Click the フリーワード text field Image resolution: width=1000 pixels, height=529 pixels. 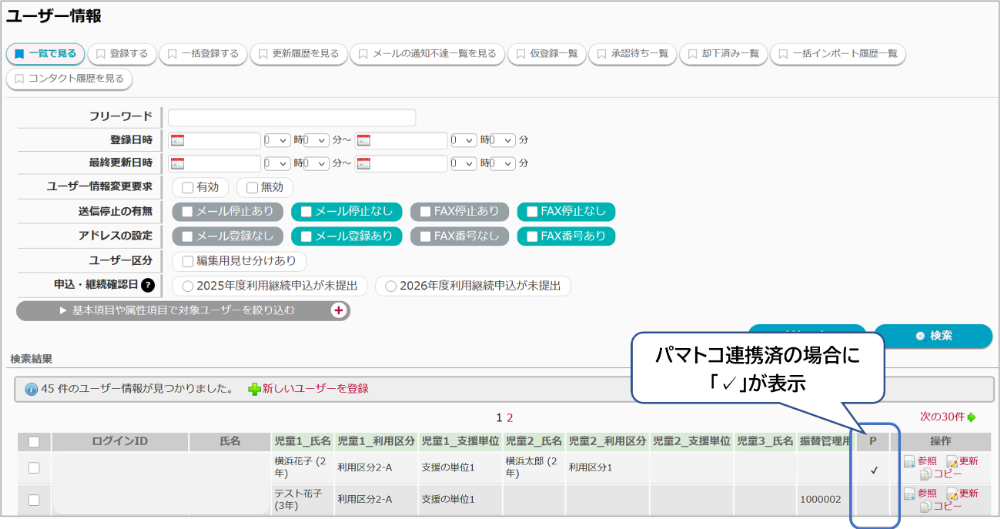point(292,117)
